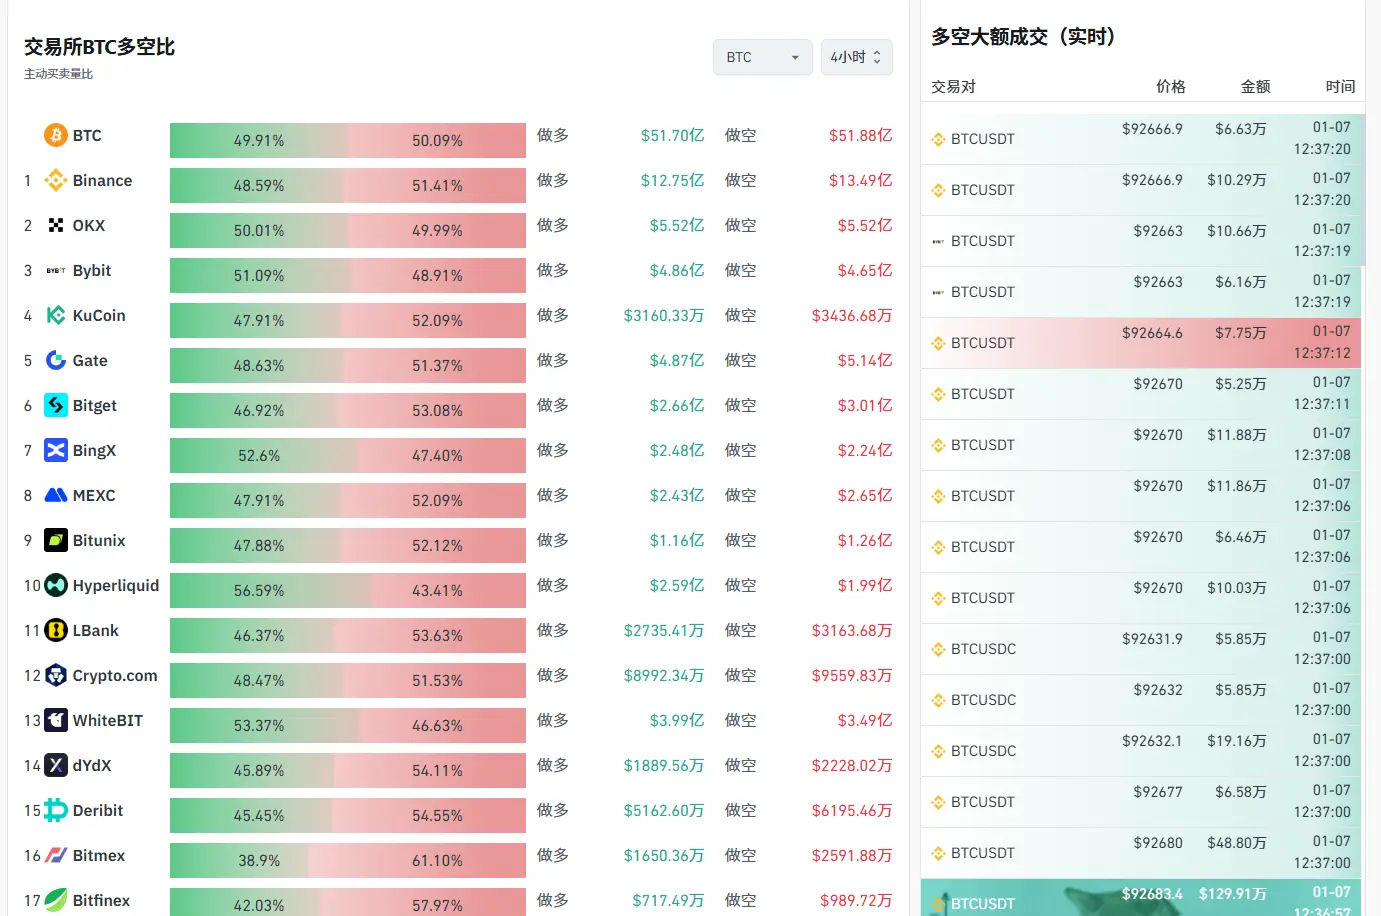Click the MEXC exchange logo
Image resolution: width=1381 pixels, height=916 pixels.
pos(56,495)
